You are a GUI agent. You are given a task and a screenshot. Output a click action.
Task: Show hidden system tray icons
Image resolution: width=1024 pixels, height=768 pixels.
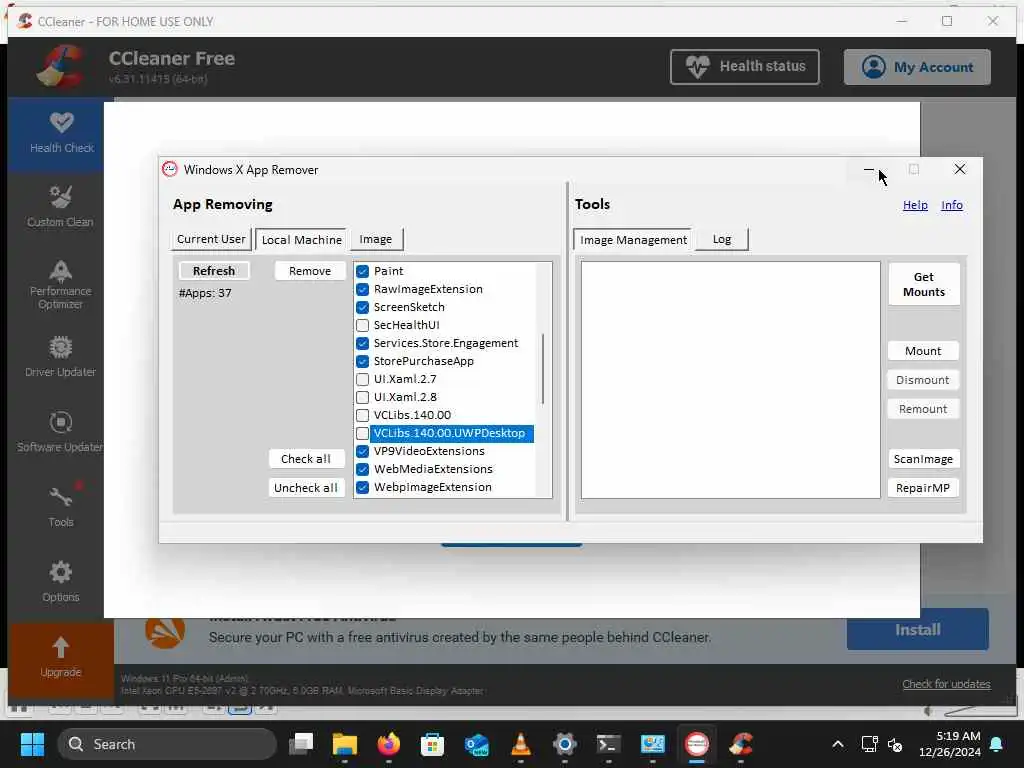click(x=838, y=744)
